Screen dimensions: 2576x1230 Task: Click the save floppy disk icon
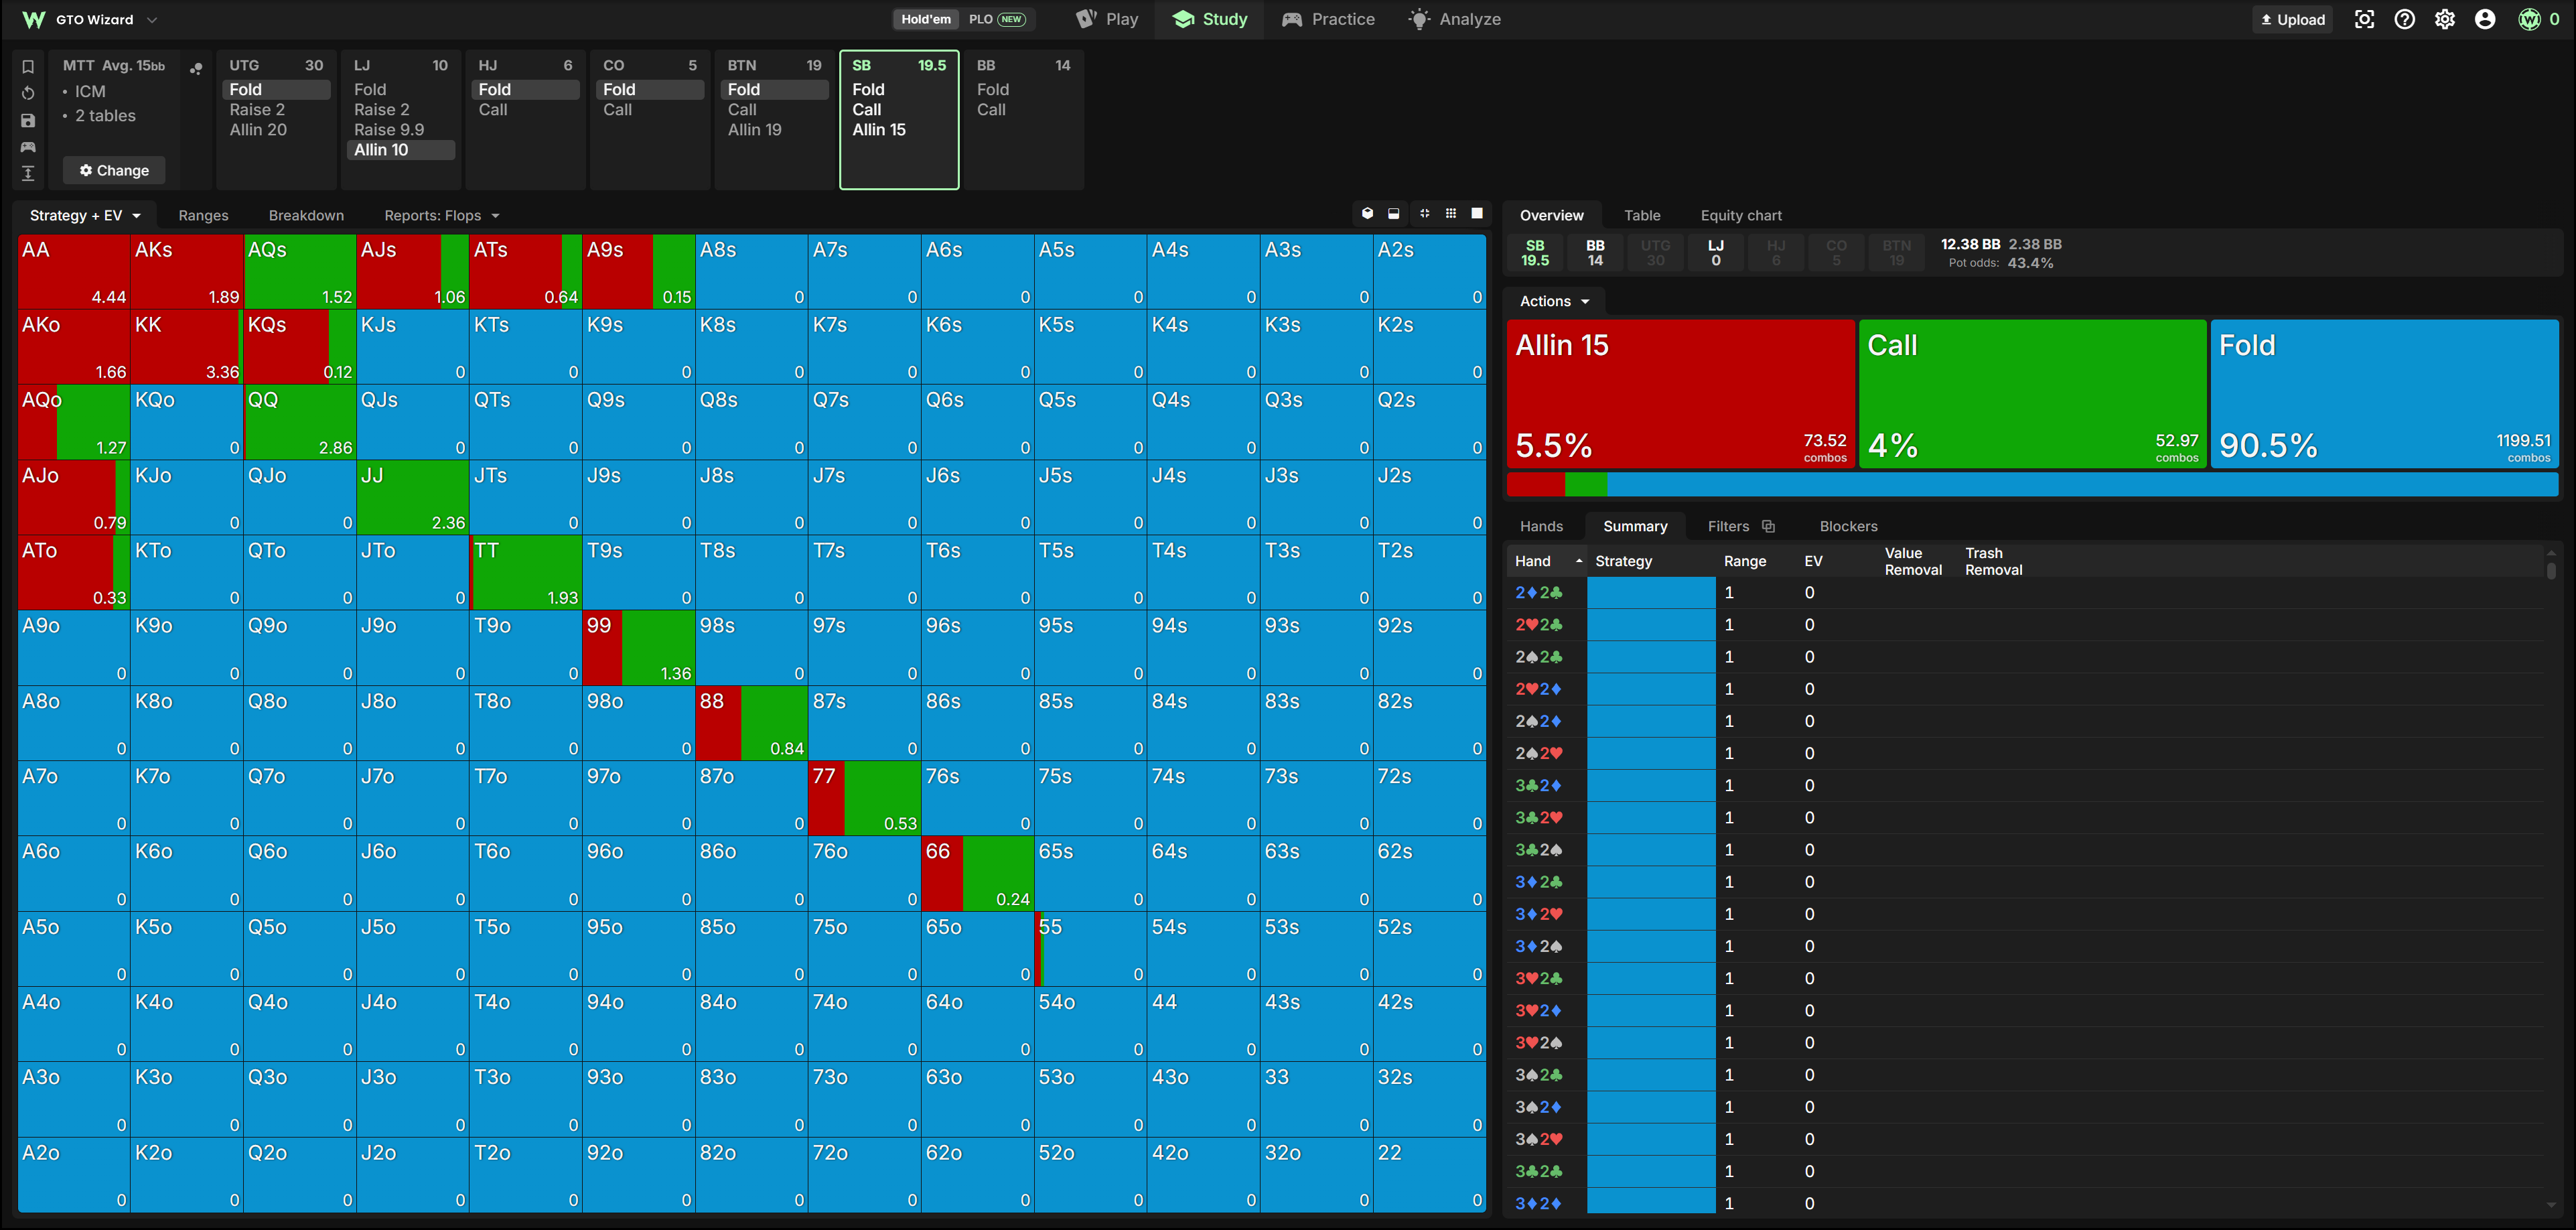point(28,120)
